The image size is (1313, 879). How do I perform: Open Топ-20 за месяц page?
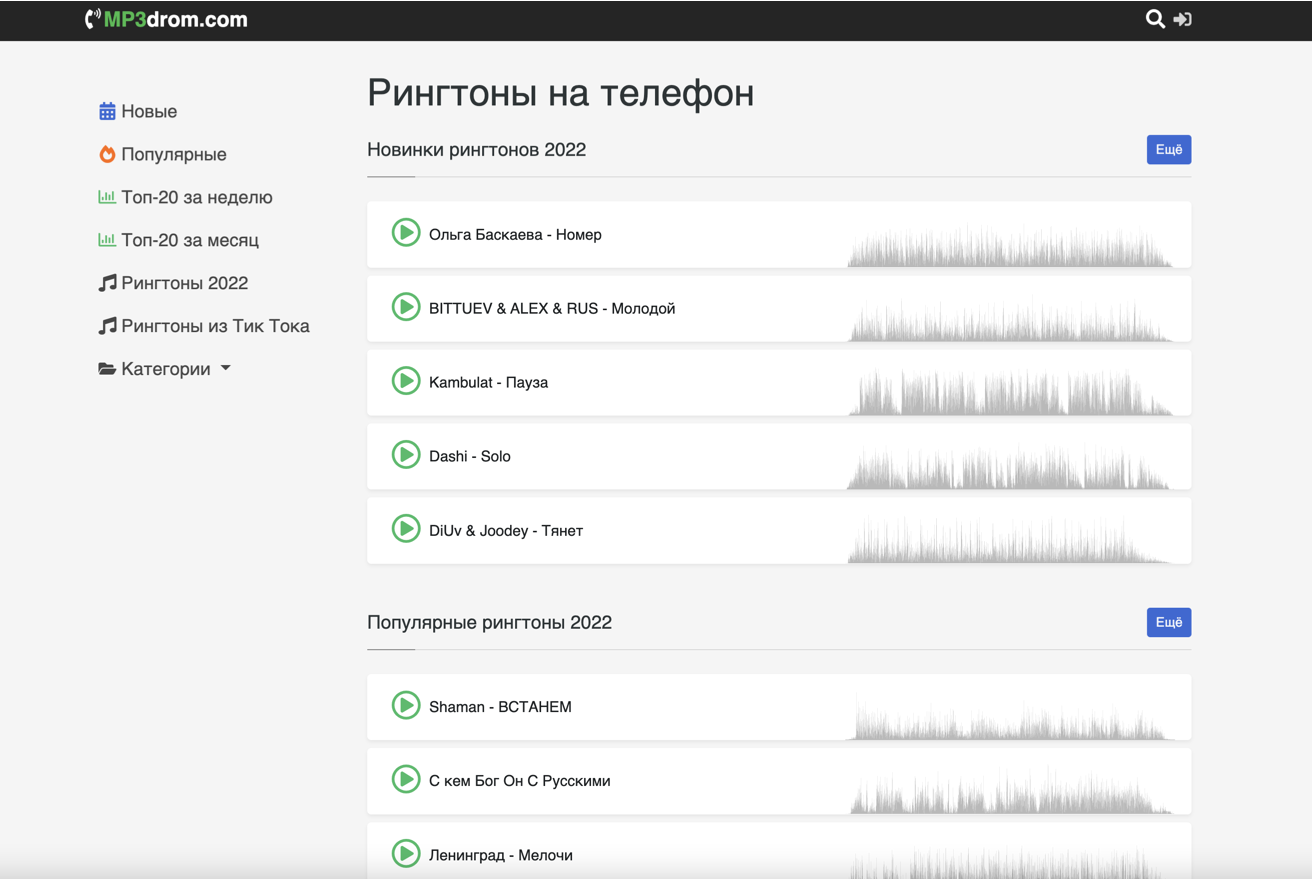click(190, 240)
